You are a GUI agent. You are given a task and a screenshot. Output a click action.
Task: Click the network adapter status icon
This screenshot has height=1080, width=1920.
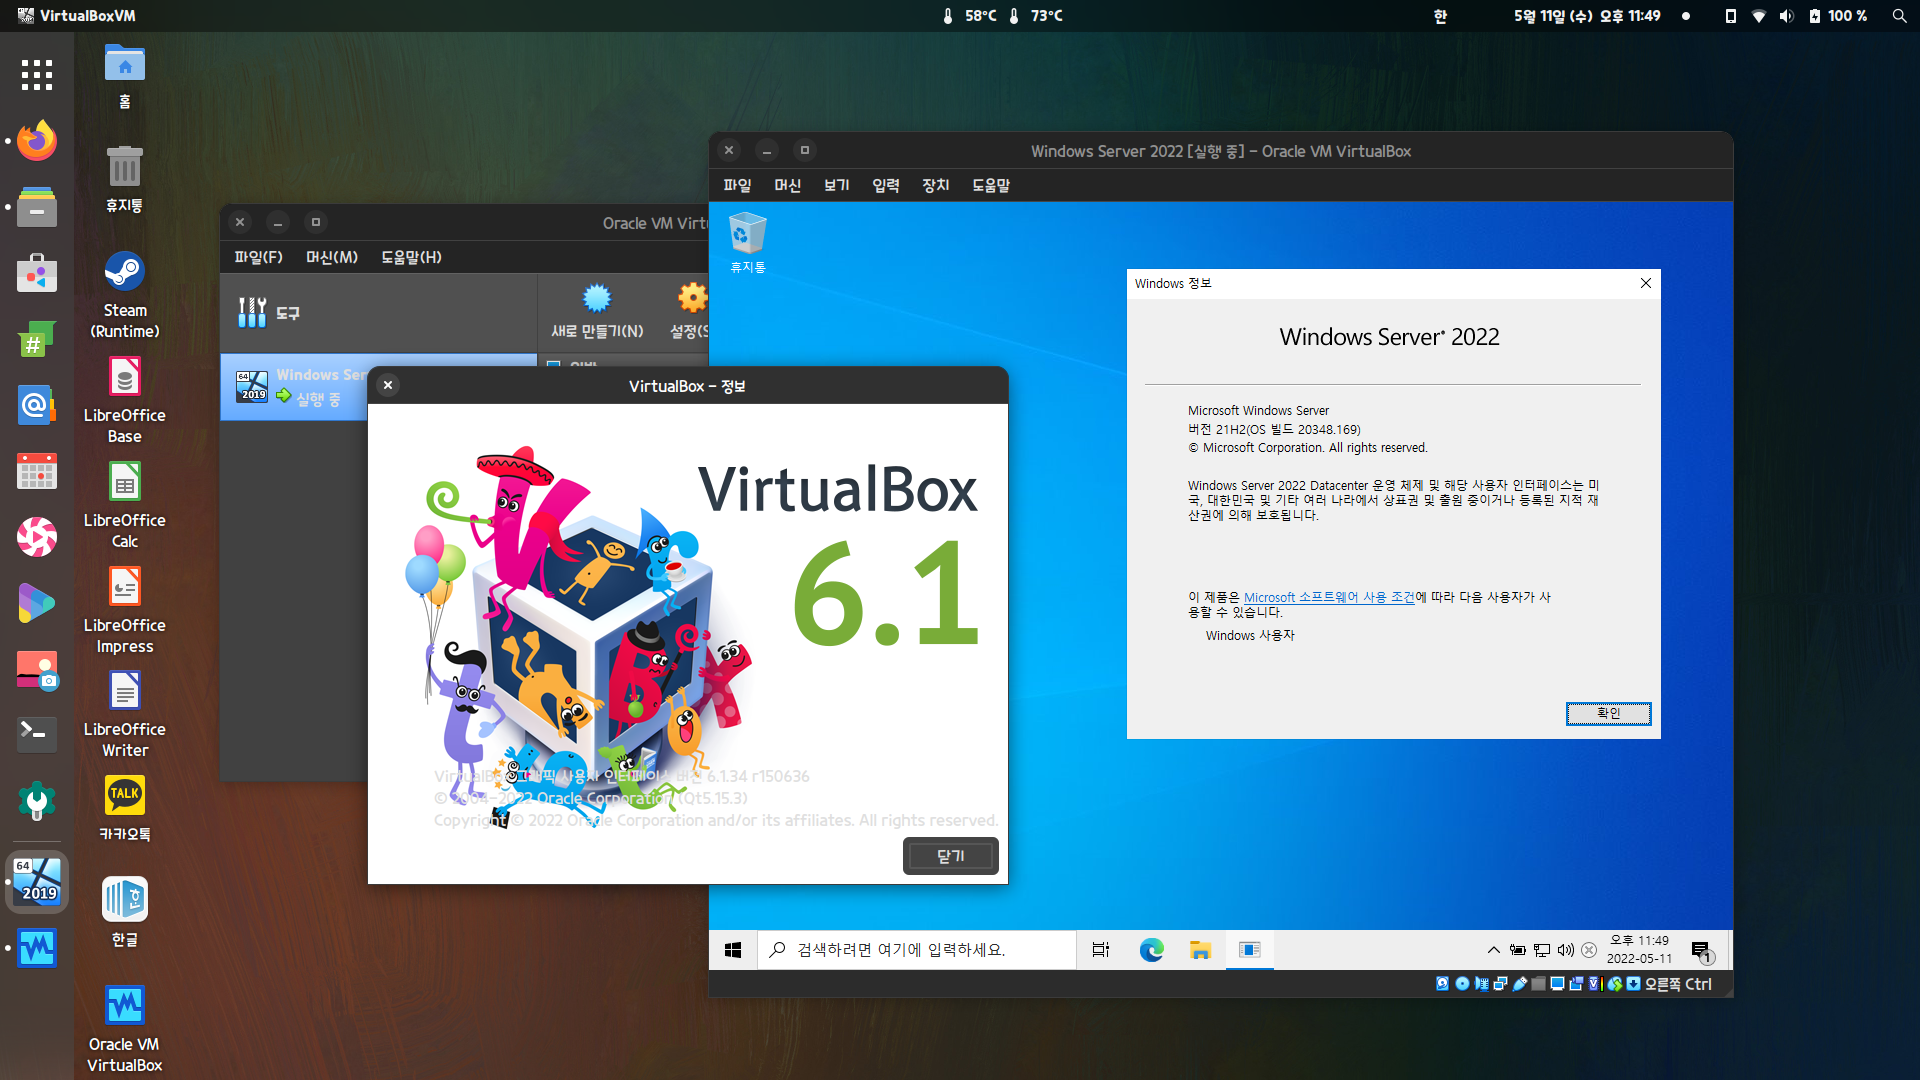pyautogui.click(x=1500, y=983)
